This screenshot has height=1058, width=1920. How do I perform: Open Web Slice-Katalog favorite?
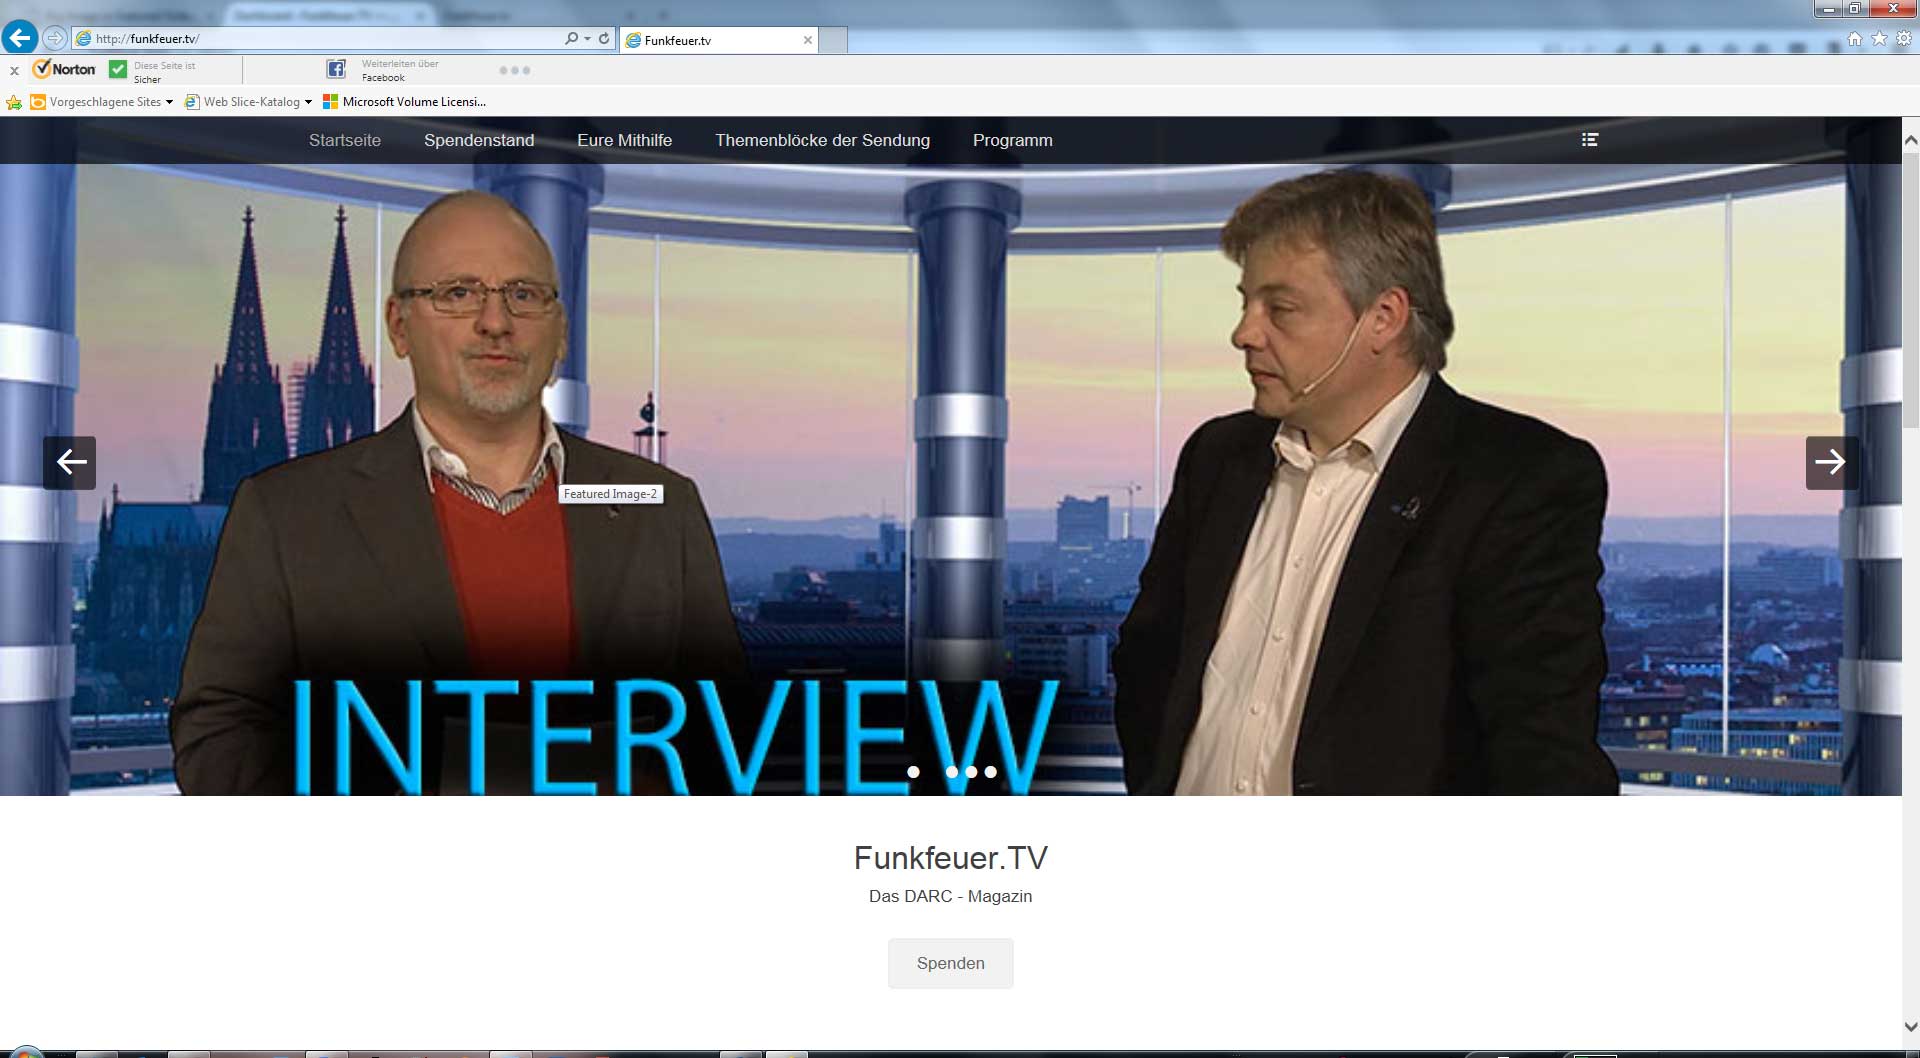(x=242, y=102)
